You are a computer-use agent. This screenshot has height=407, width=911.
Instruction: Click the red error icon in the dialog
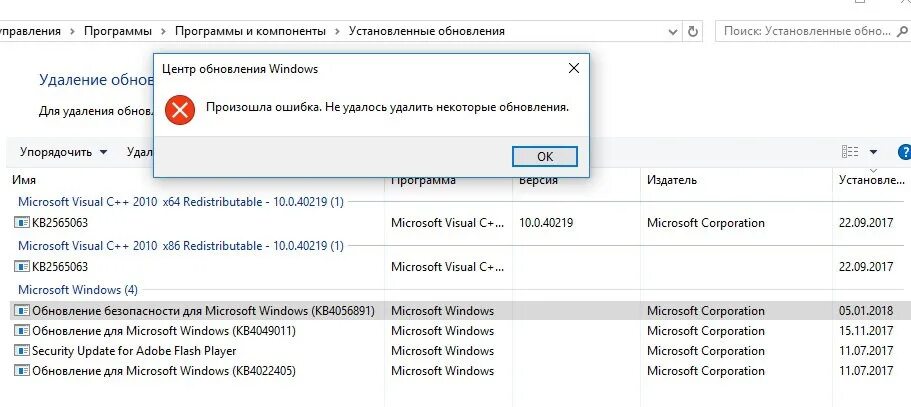click(x=180, y=108)
